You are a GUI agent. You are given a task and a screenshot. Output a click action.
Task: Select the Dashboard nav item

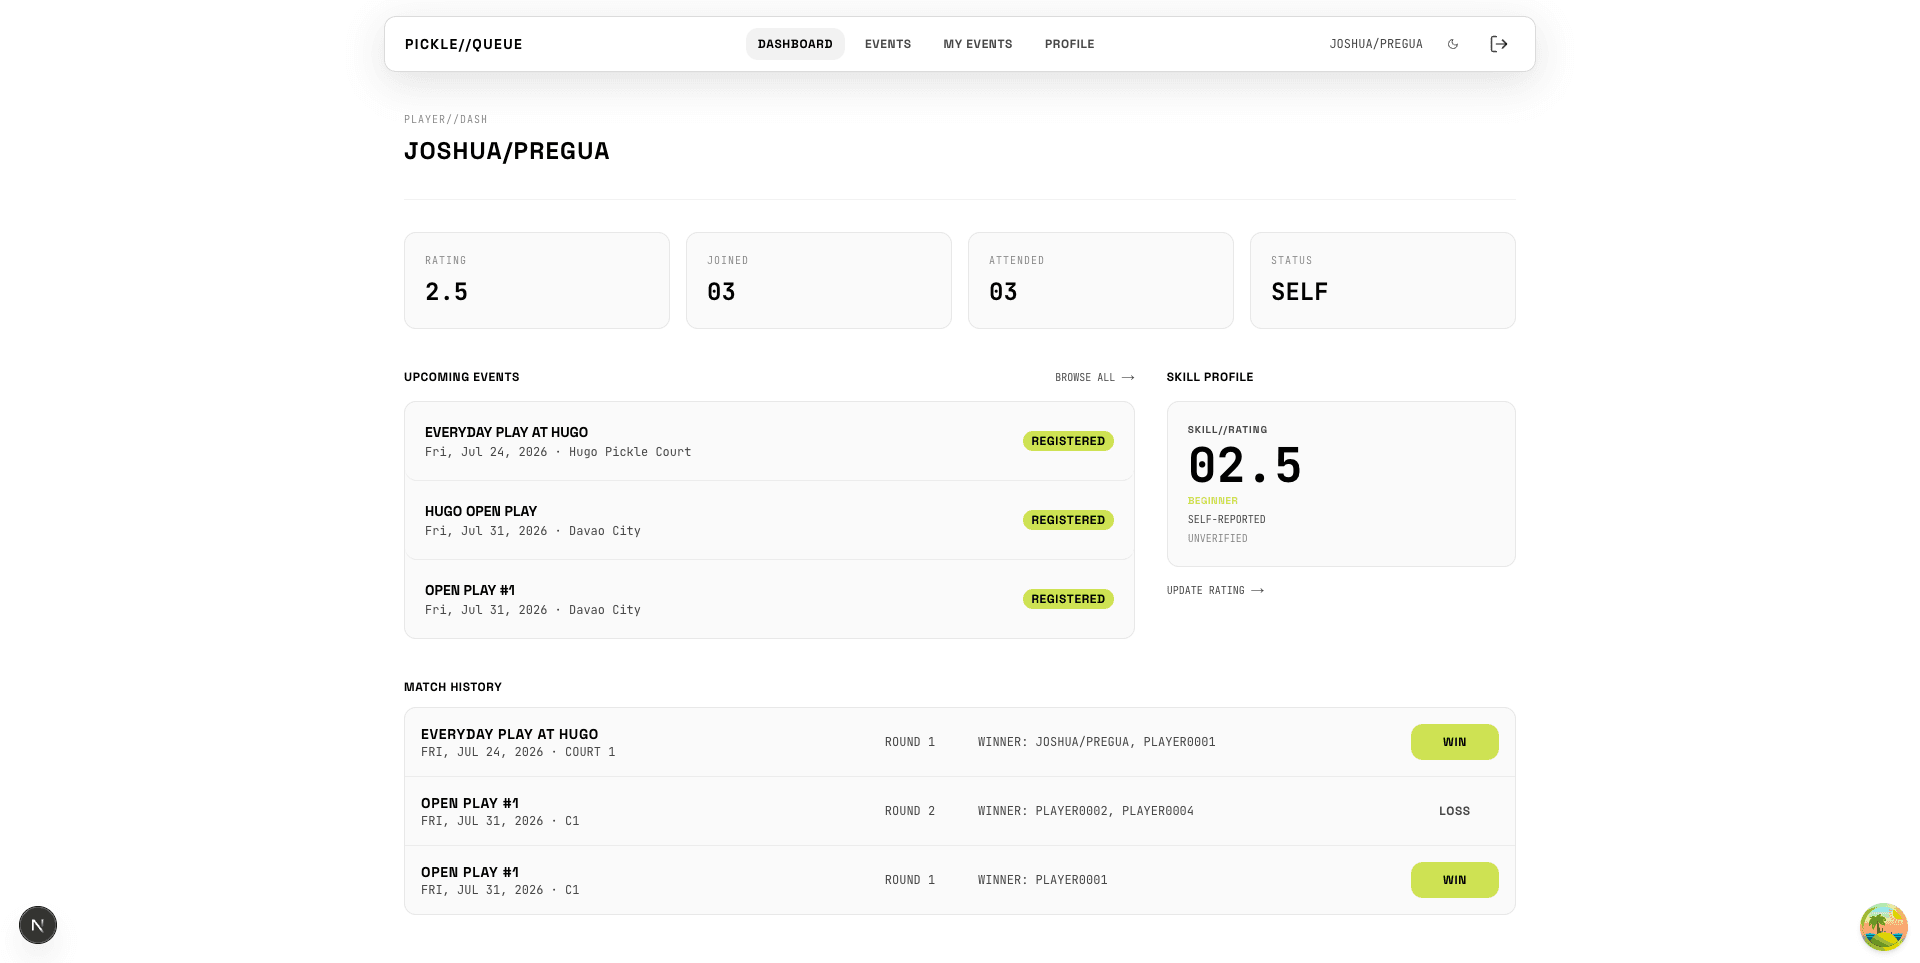click(x=795, y=44)
